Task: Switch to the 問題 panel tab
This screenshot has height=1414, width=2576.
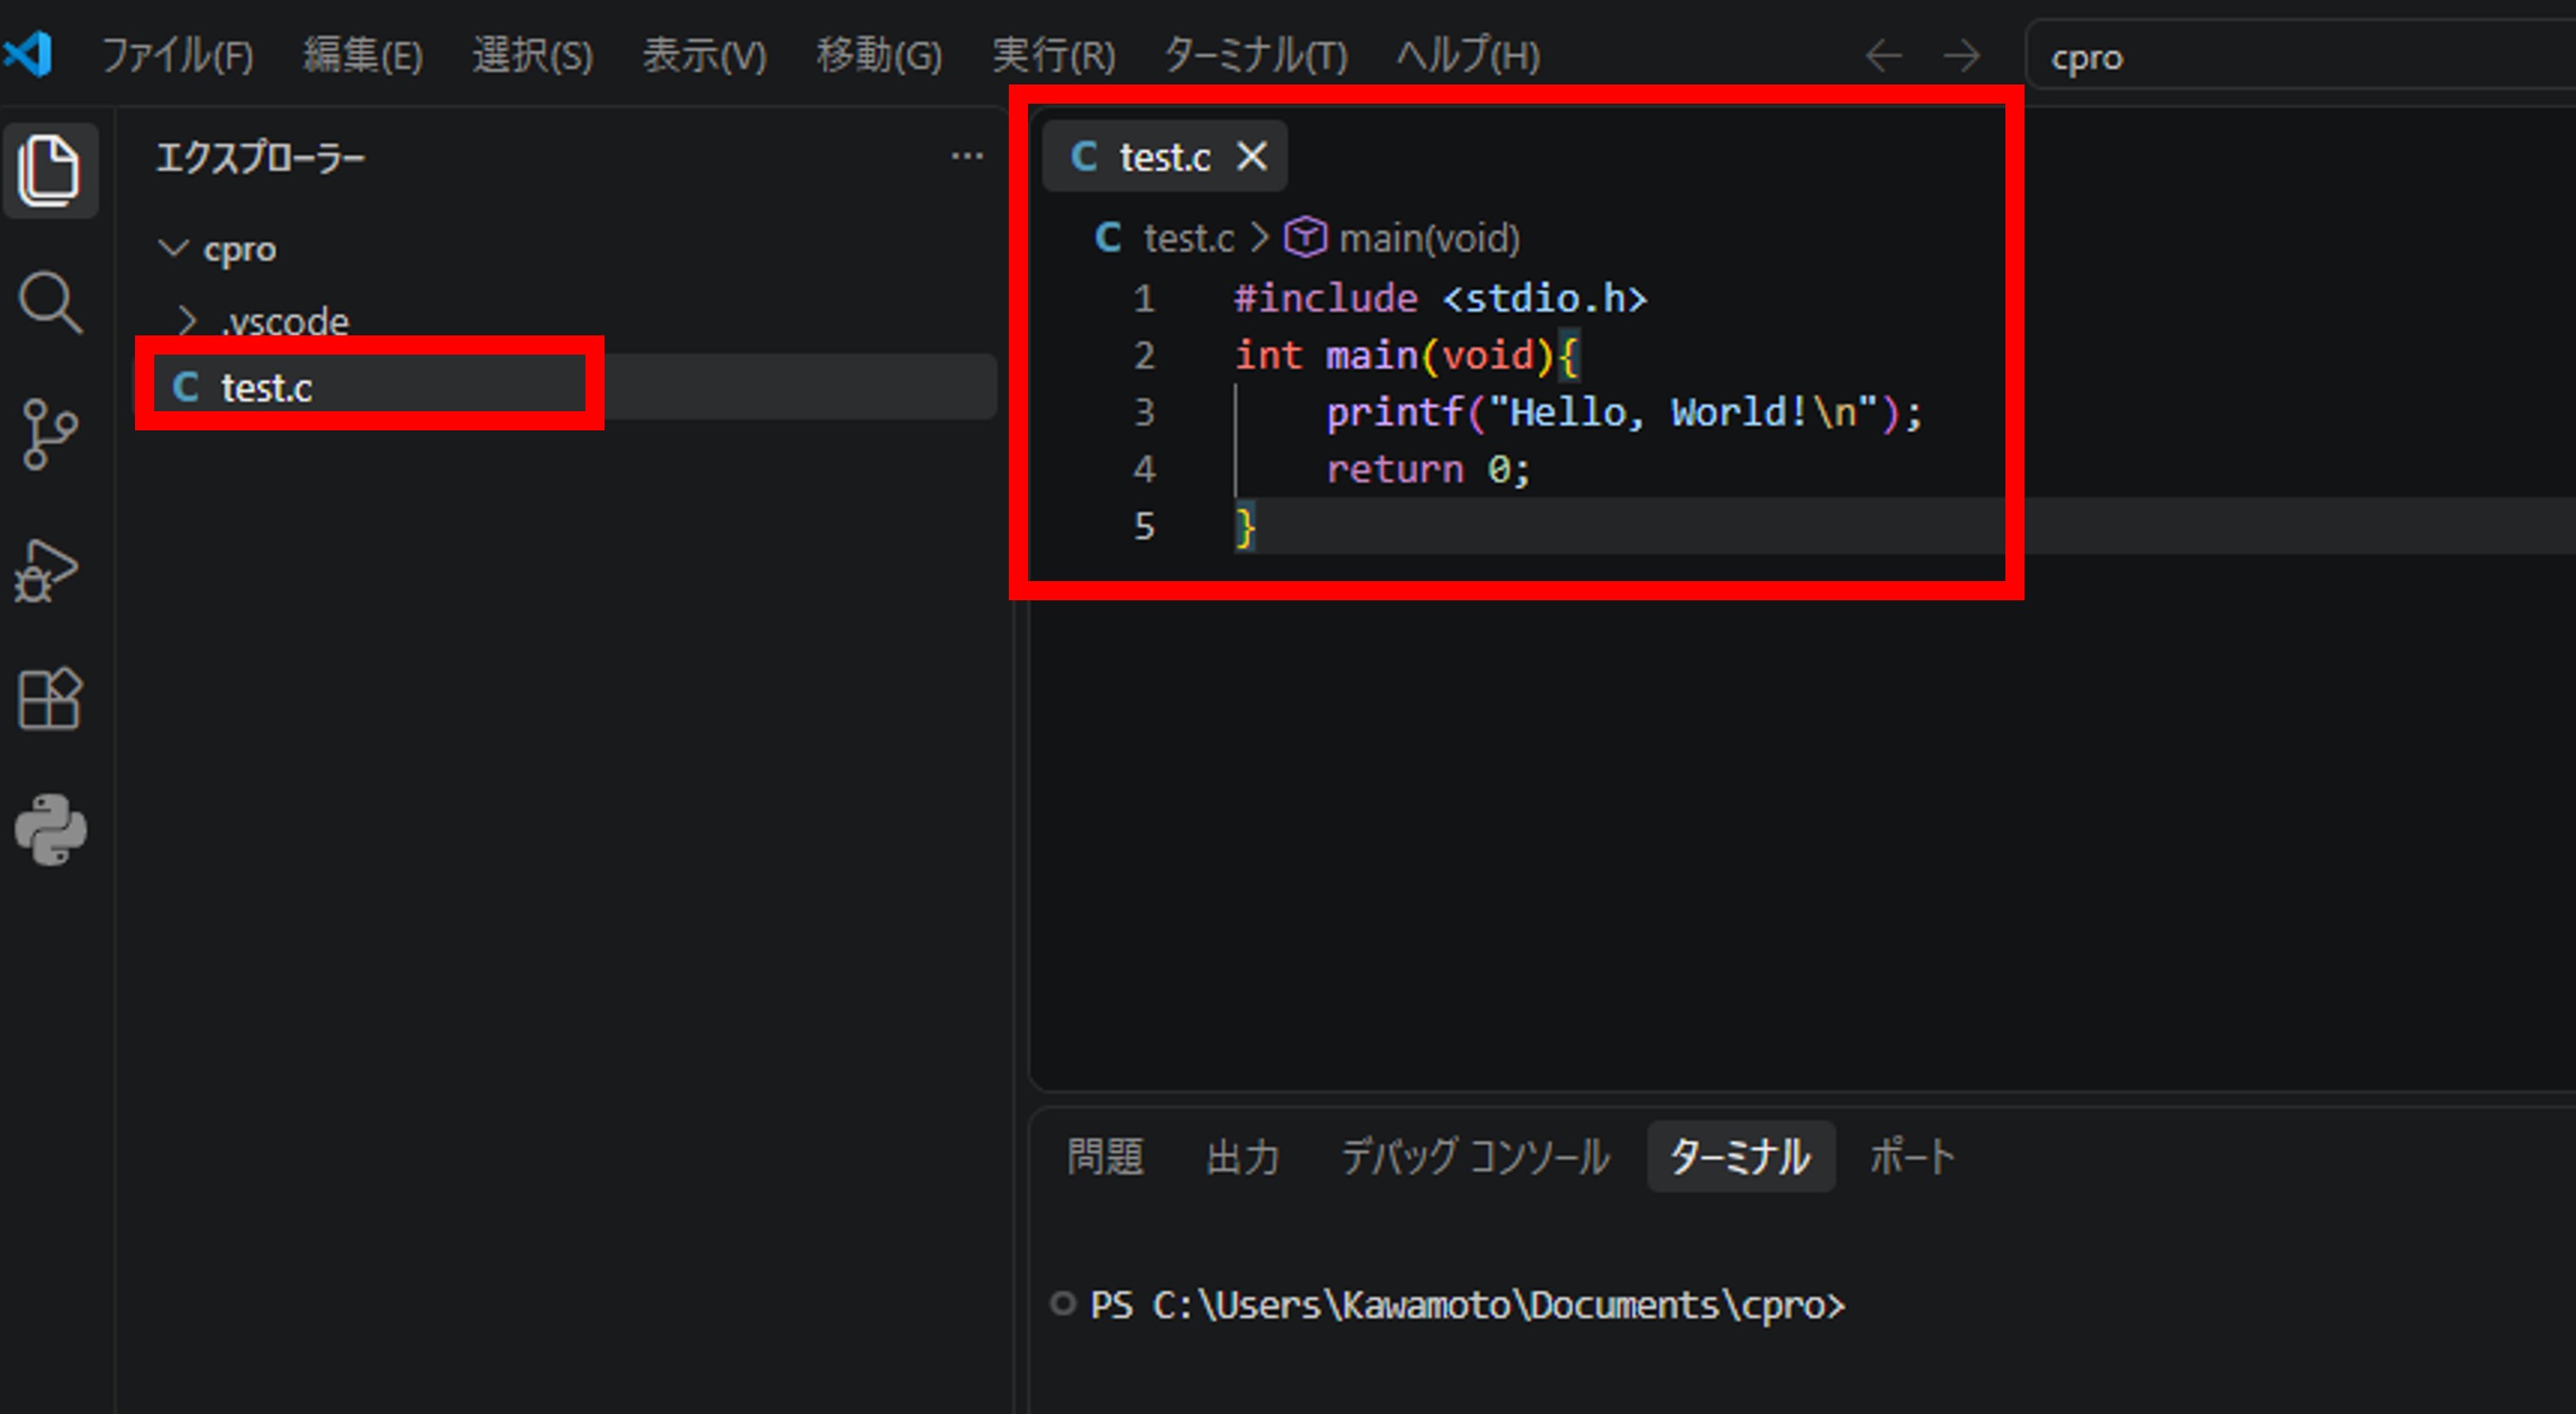Action: (x=1105, y=1157)
